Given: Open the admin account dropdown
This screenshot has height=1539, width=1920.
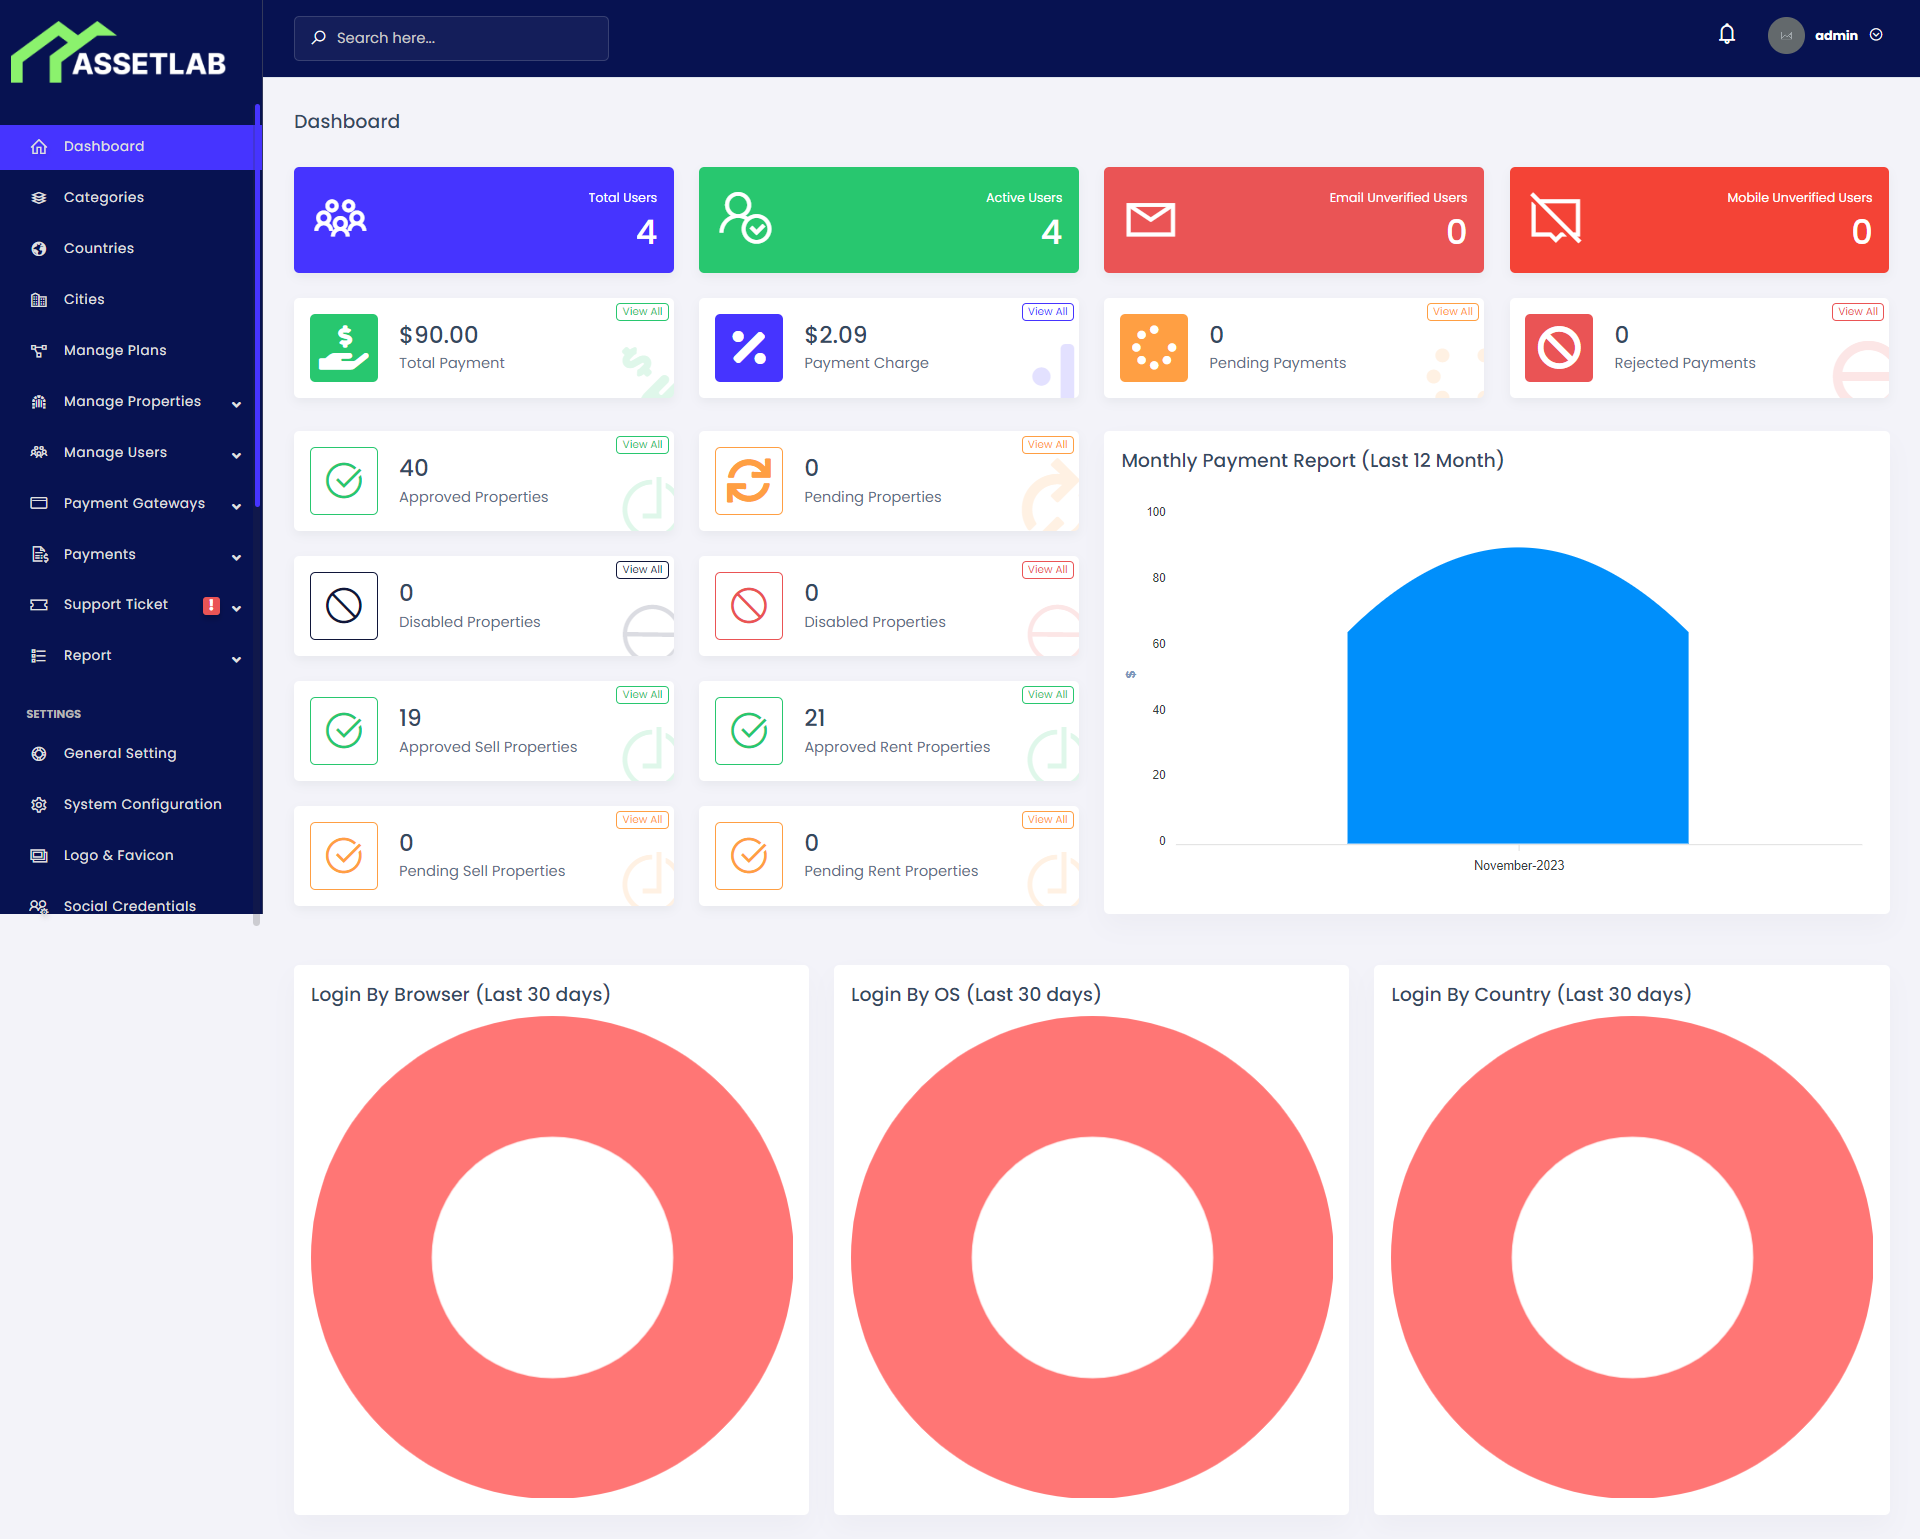Looking at the screenshot, I should tap(1837, 35).
